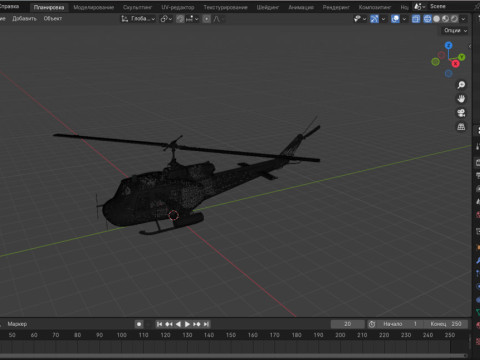Switch to the Шейдинг workspace
The height and width of the screenshot is (360, 480).
(268, 7)
